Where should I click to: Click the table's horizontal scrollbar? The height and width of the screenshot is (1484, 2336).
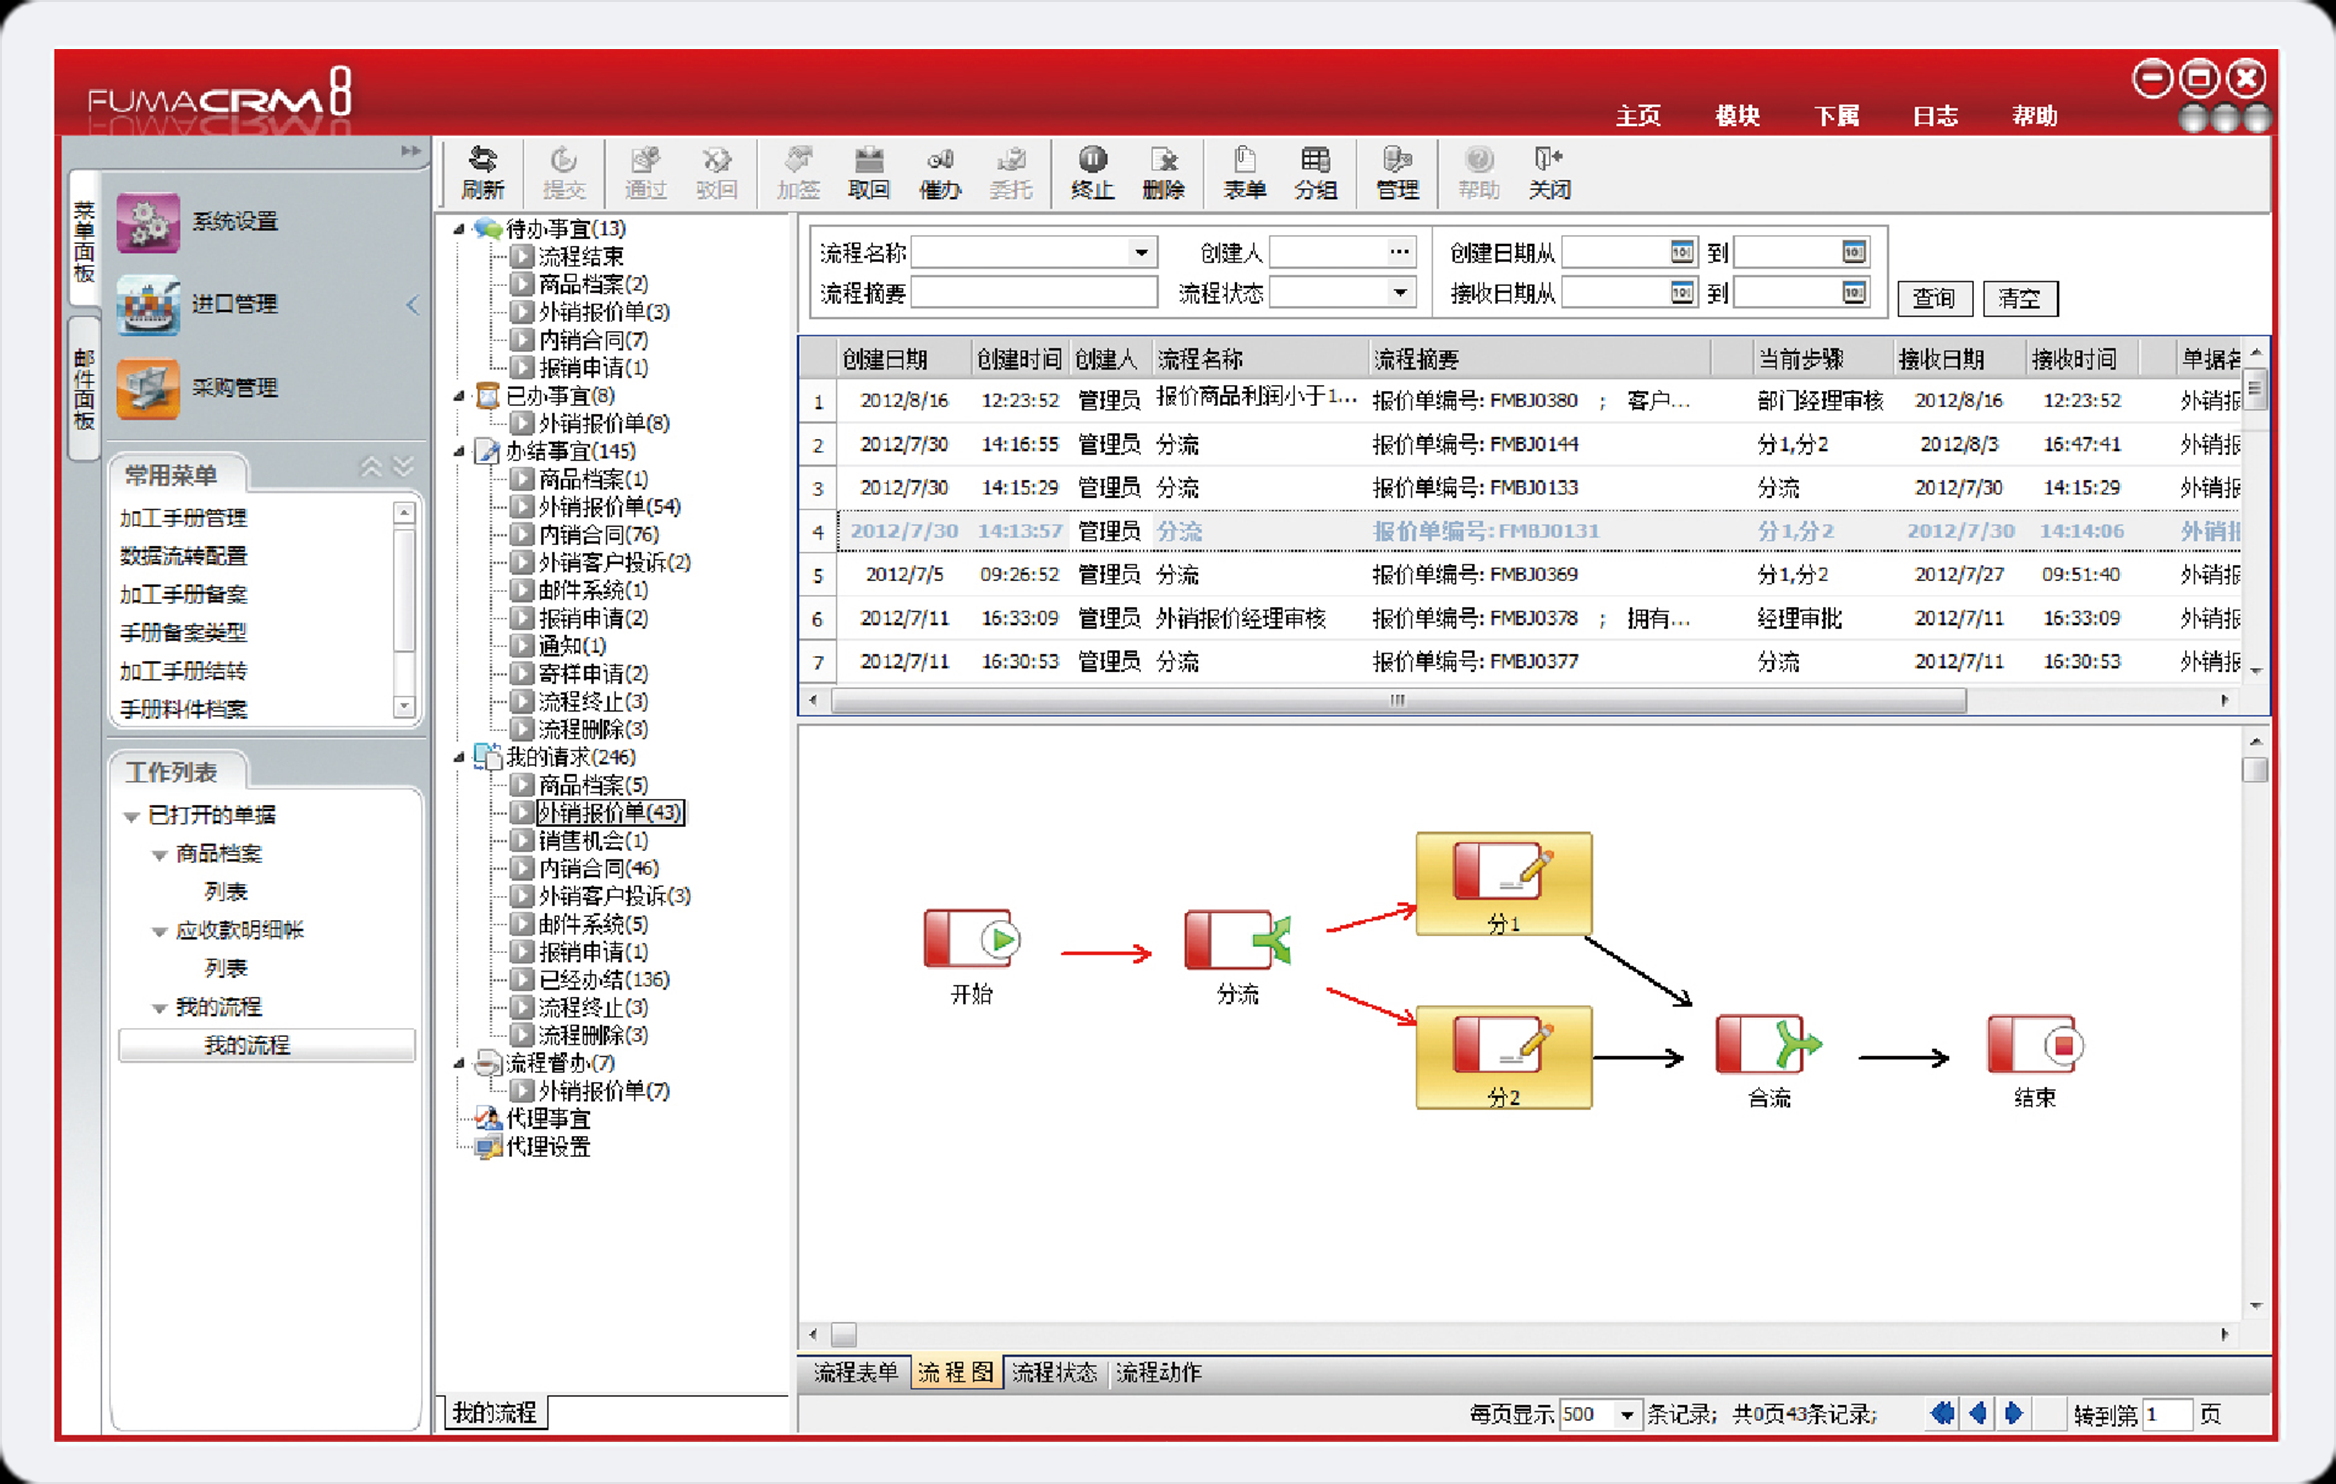tap(1397, 701)
